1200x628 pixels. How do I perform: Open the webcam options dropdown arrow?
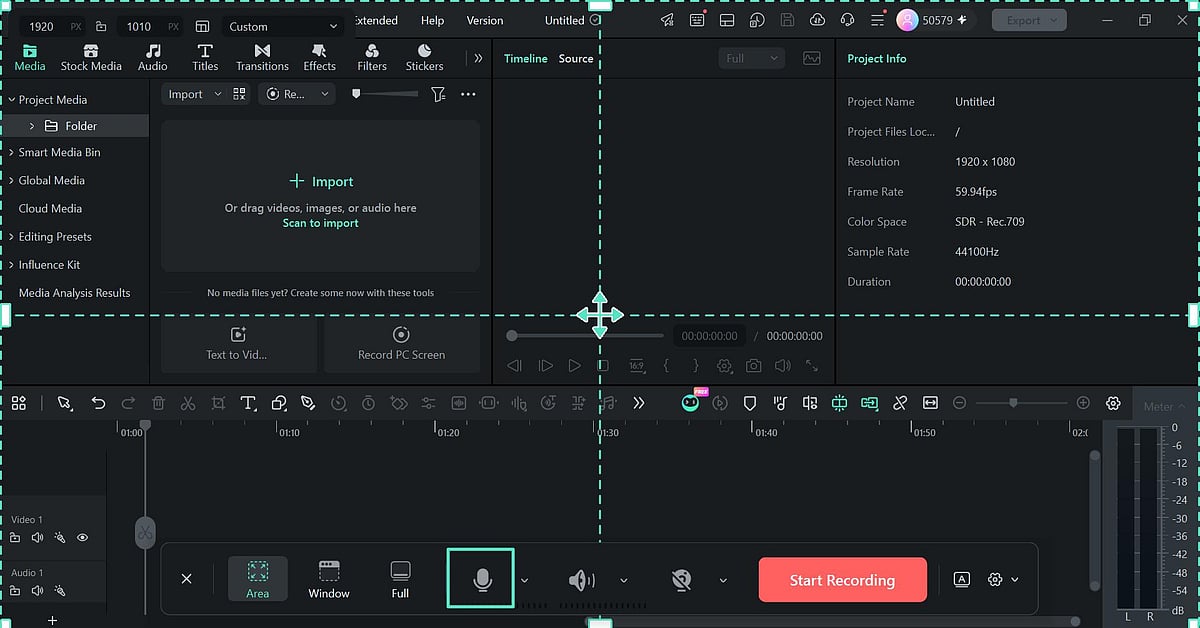(x=723, y=580)
